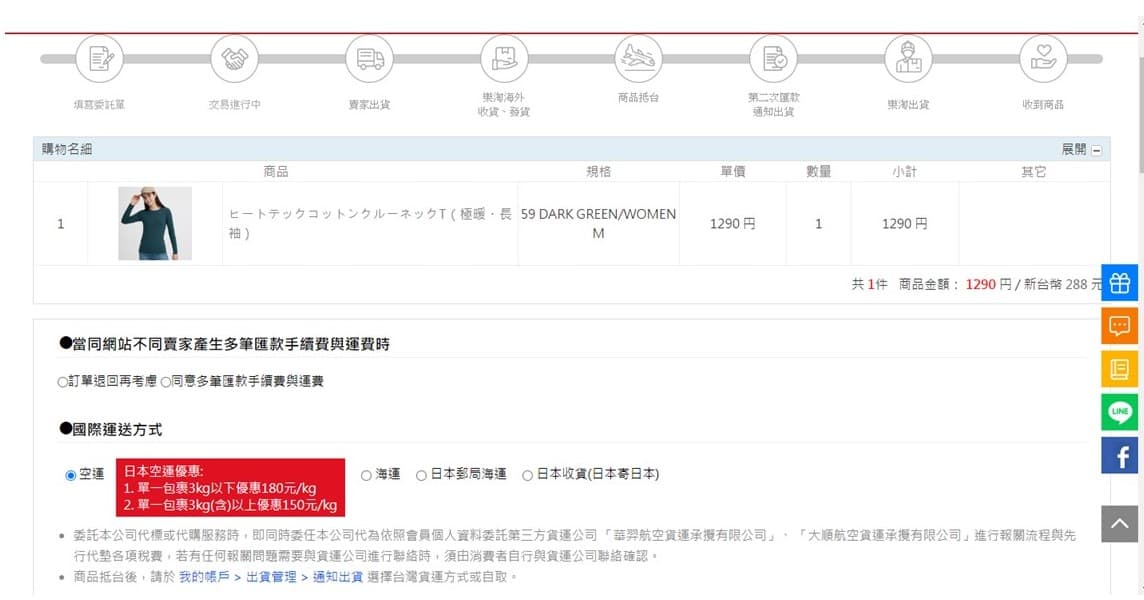Click the 第二次匯款 document check icon
The image size is (1144, 600).
[x=773, y=58]
